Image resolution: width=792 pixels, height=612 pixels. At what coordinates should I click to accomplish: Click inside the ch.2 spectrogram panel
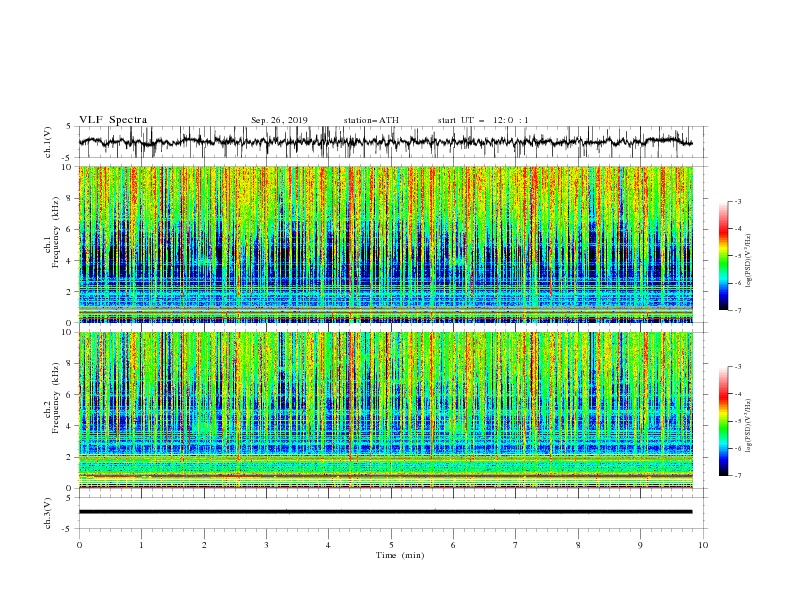tap(385, 410)
